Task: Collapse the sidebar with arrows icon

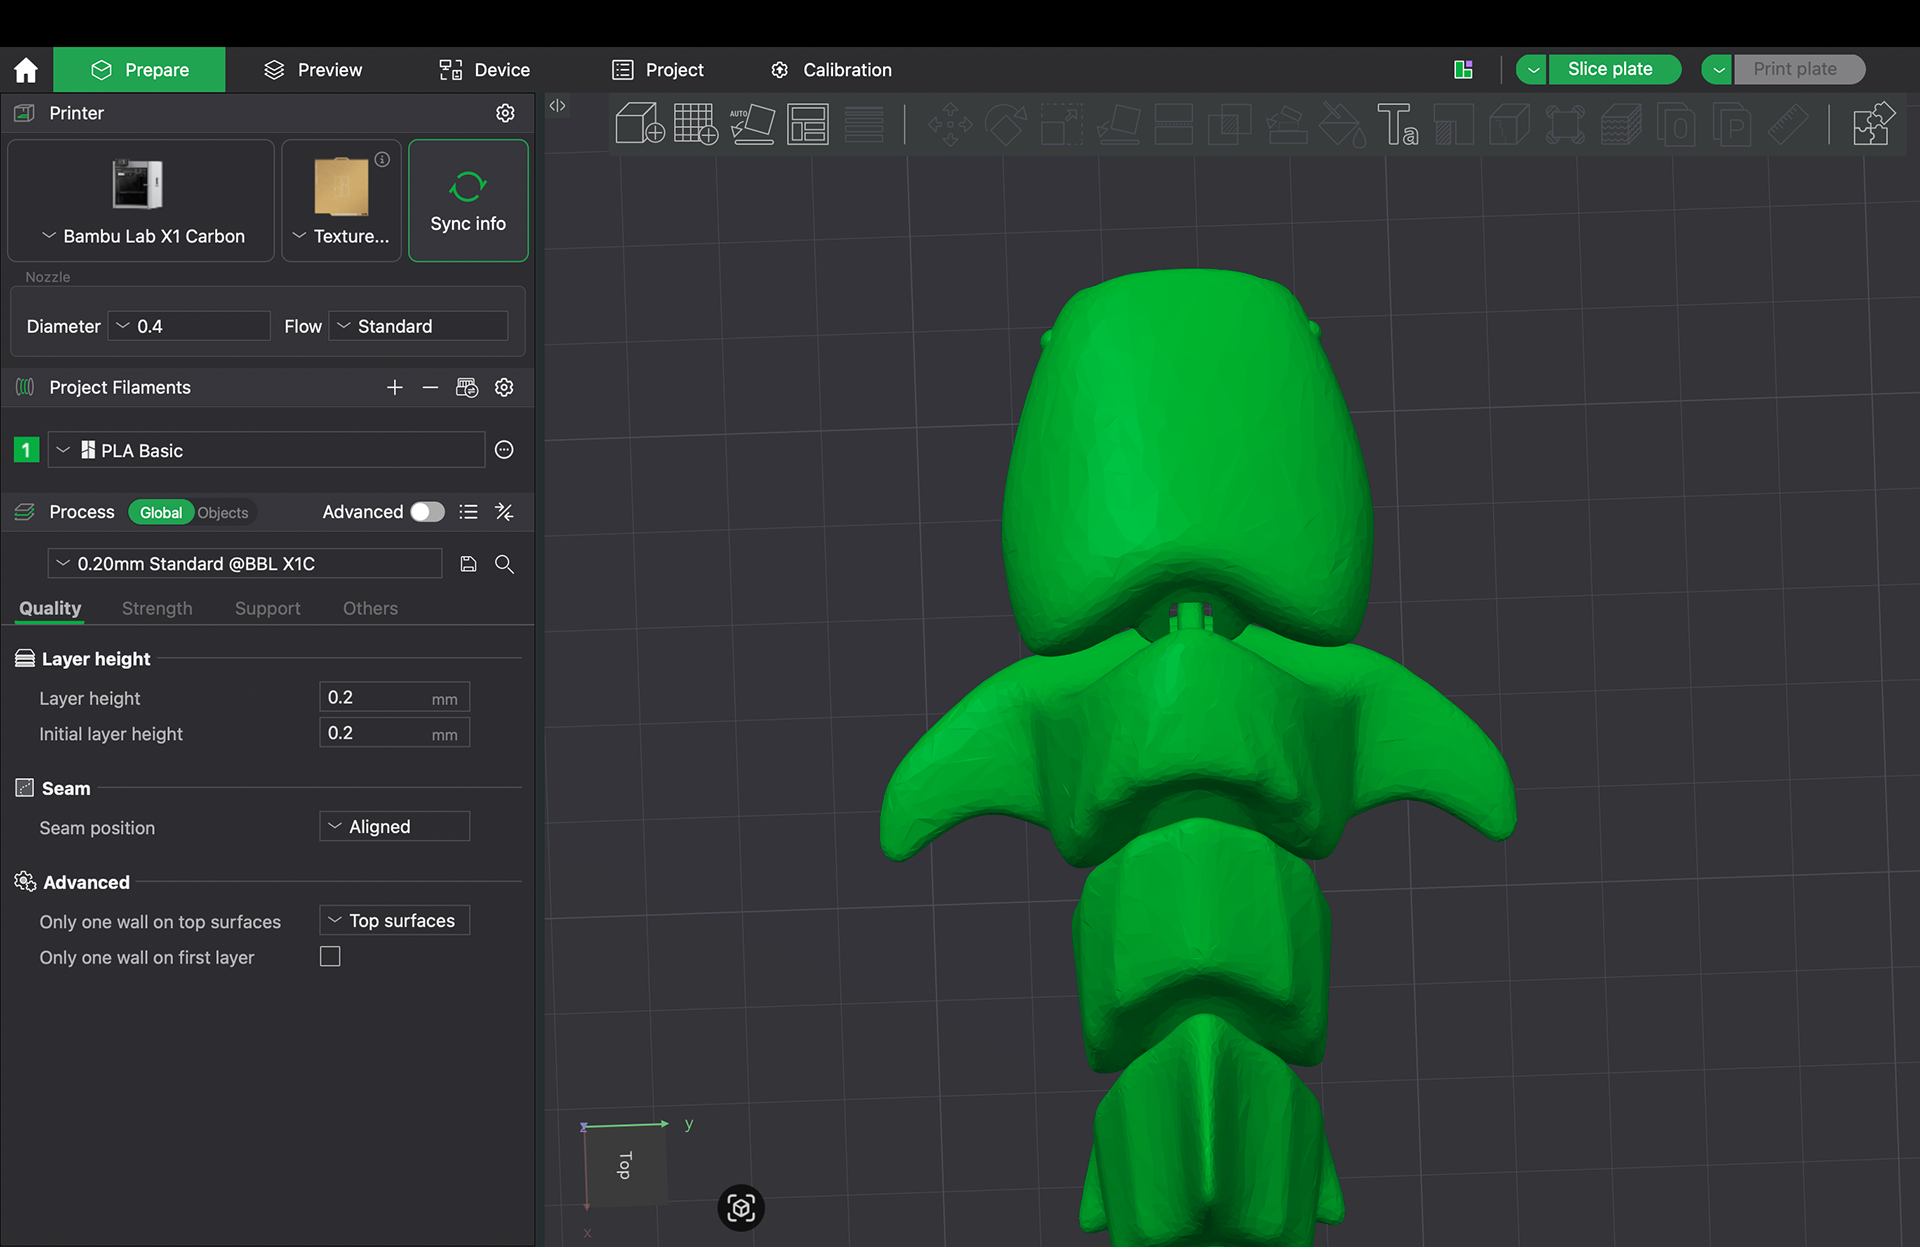Action: coord(558,105)
